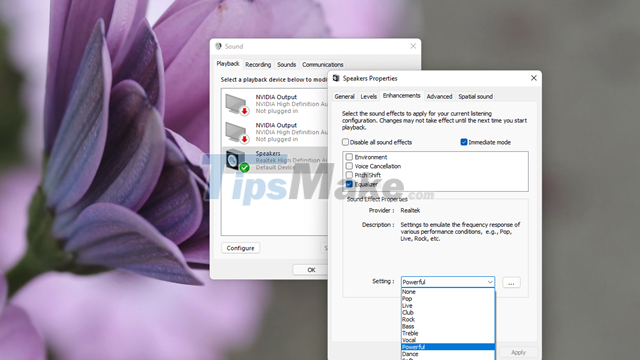Choose Bass from the equalizer preset list
Screen dimensions: 640x360
448,326
